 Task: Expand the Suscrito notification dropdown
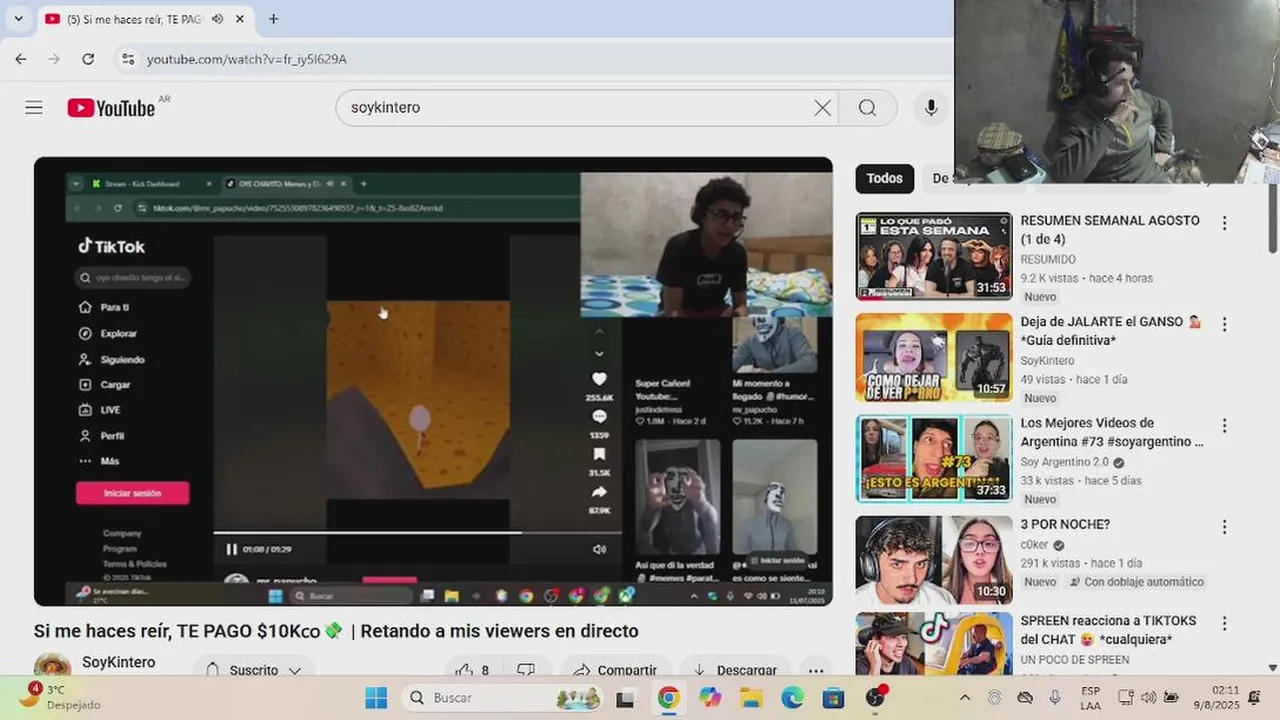(x=253, y=670)
